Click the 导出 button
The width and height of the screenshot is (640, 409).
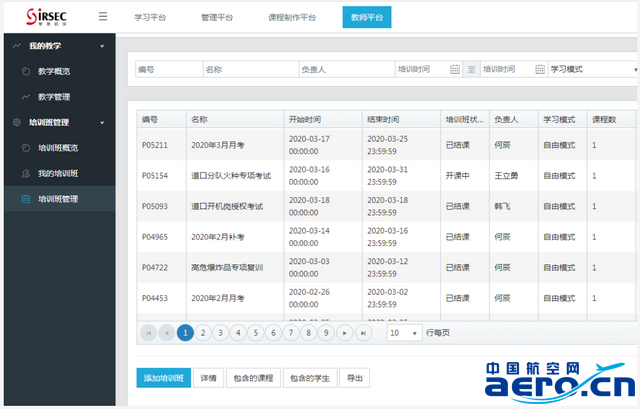pos(354,378)
